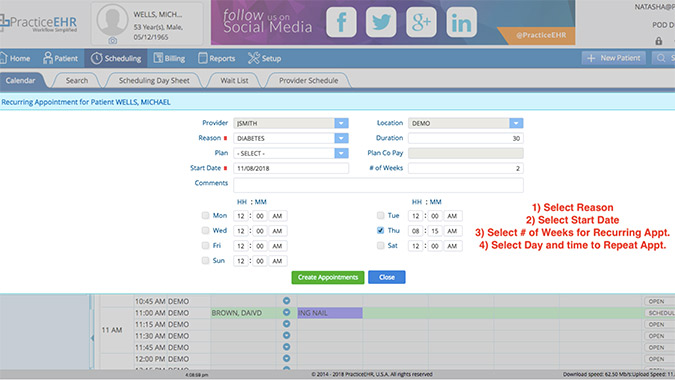
Task: Click the add icon on 11:15 AM row
Action: (286, 324)
